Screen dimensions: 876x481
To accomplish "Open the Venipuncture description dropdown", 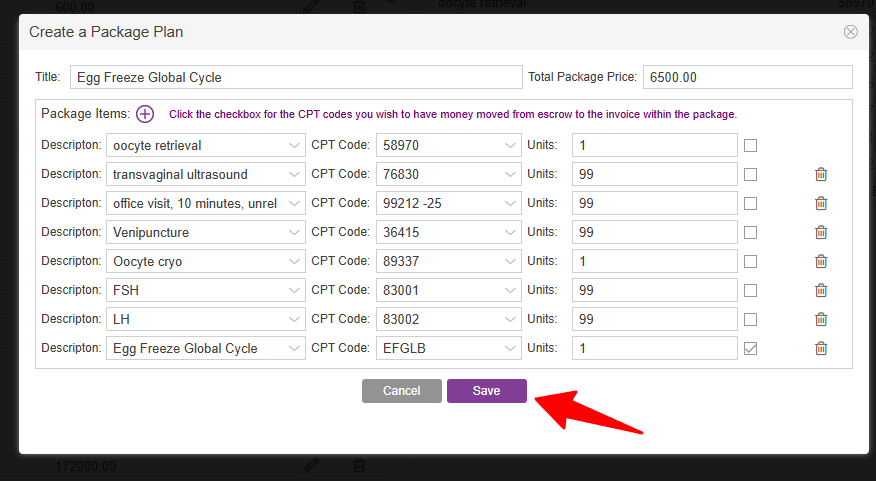I will (x=294, y=232).
